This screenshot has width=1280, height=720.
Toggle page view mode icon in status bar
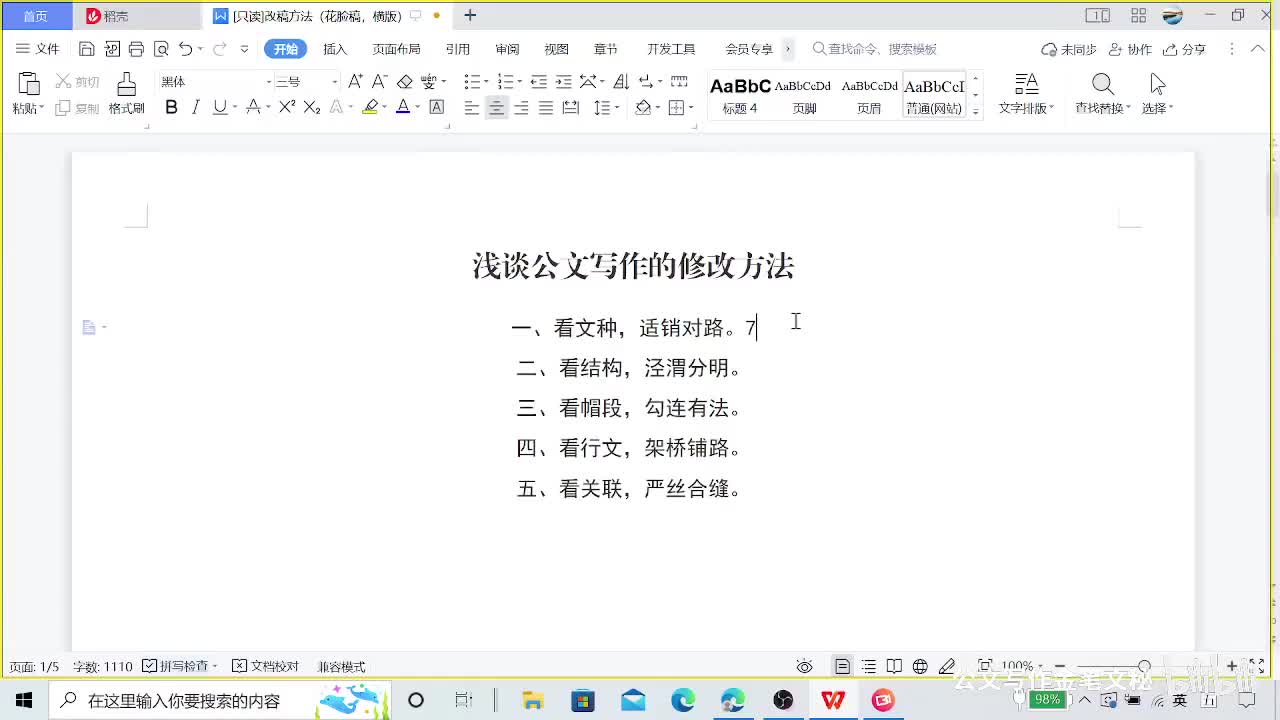point(843,666)
